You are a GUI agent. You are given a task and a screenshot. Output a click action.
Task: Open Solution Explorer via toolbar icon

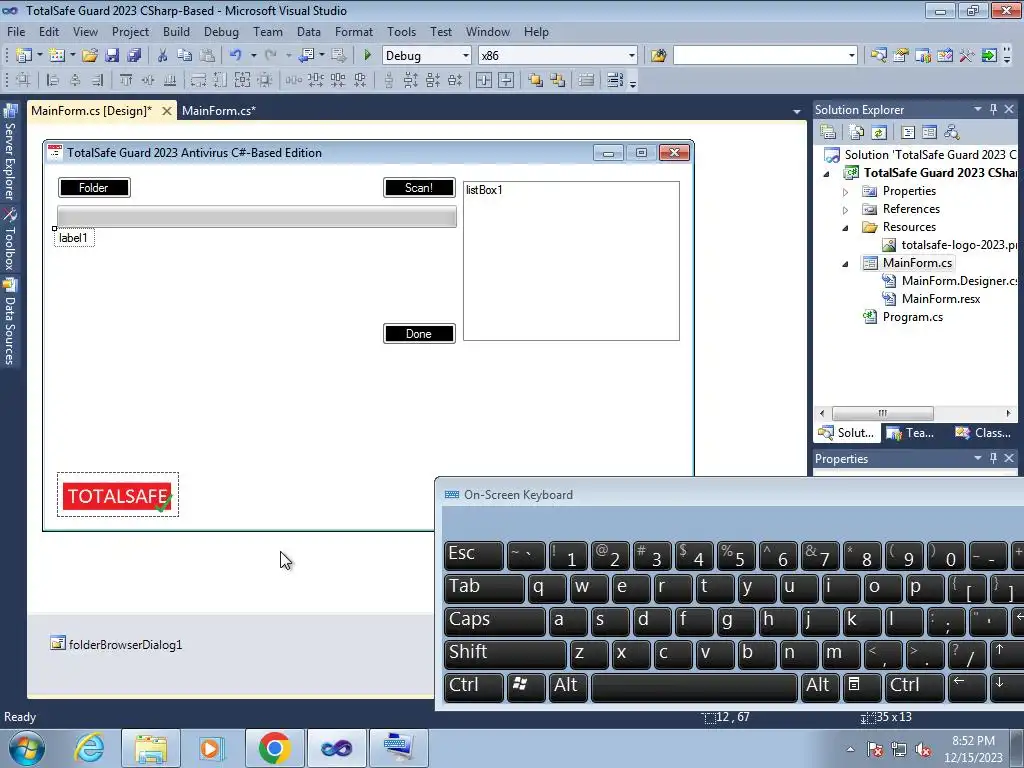pyautogui.click(x=878, y=56)
